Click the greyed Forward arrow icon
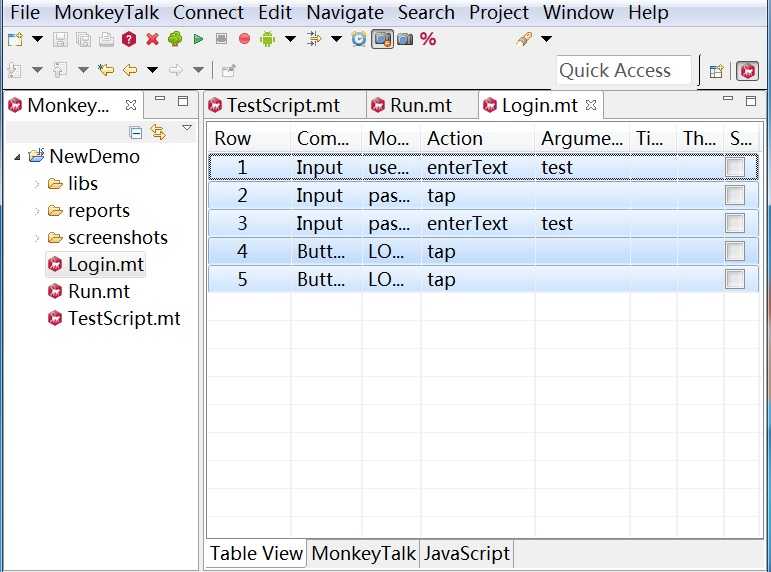 (176, 70)
